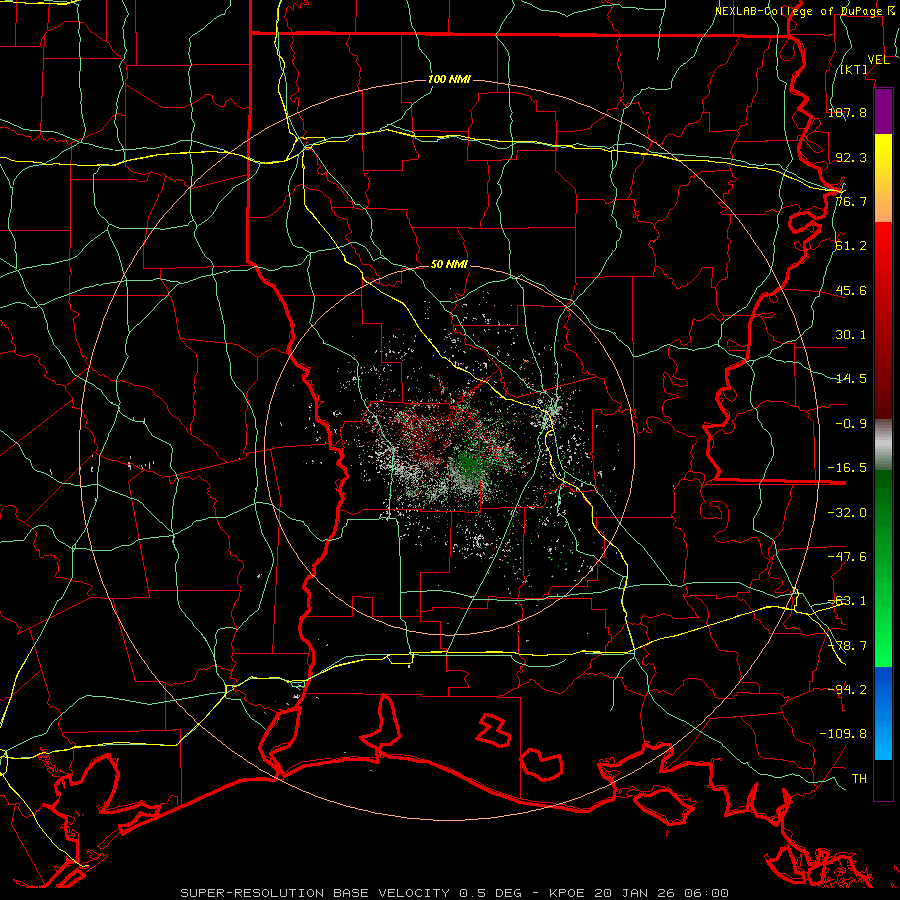Viewport: 900px width, 900px height.
Task: Click the 30.1 velocity scale value
Action: pyautogui.click(x=851, y=335)
